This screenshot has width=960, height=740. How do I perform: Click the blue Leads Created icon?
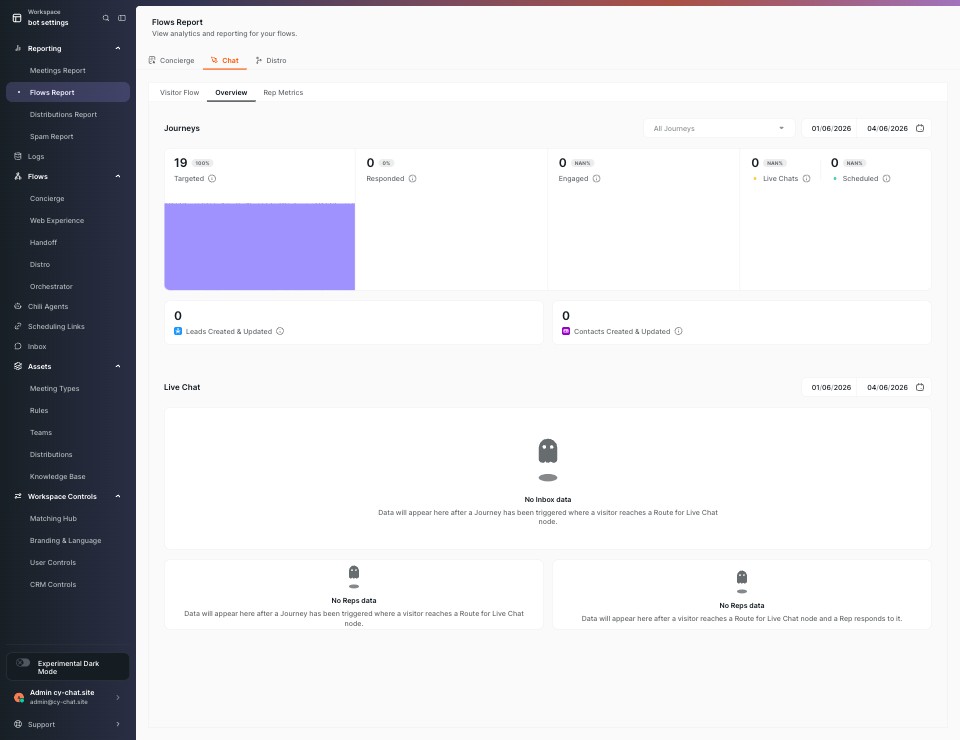tap(178, 331)
